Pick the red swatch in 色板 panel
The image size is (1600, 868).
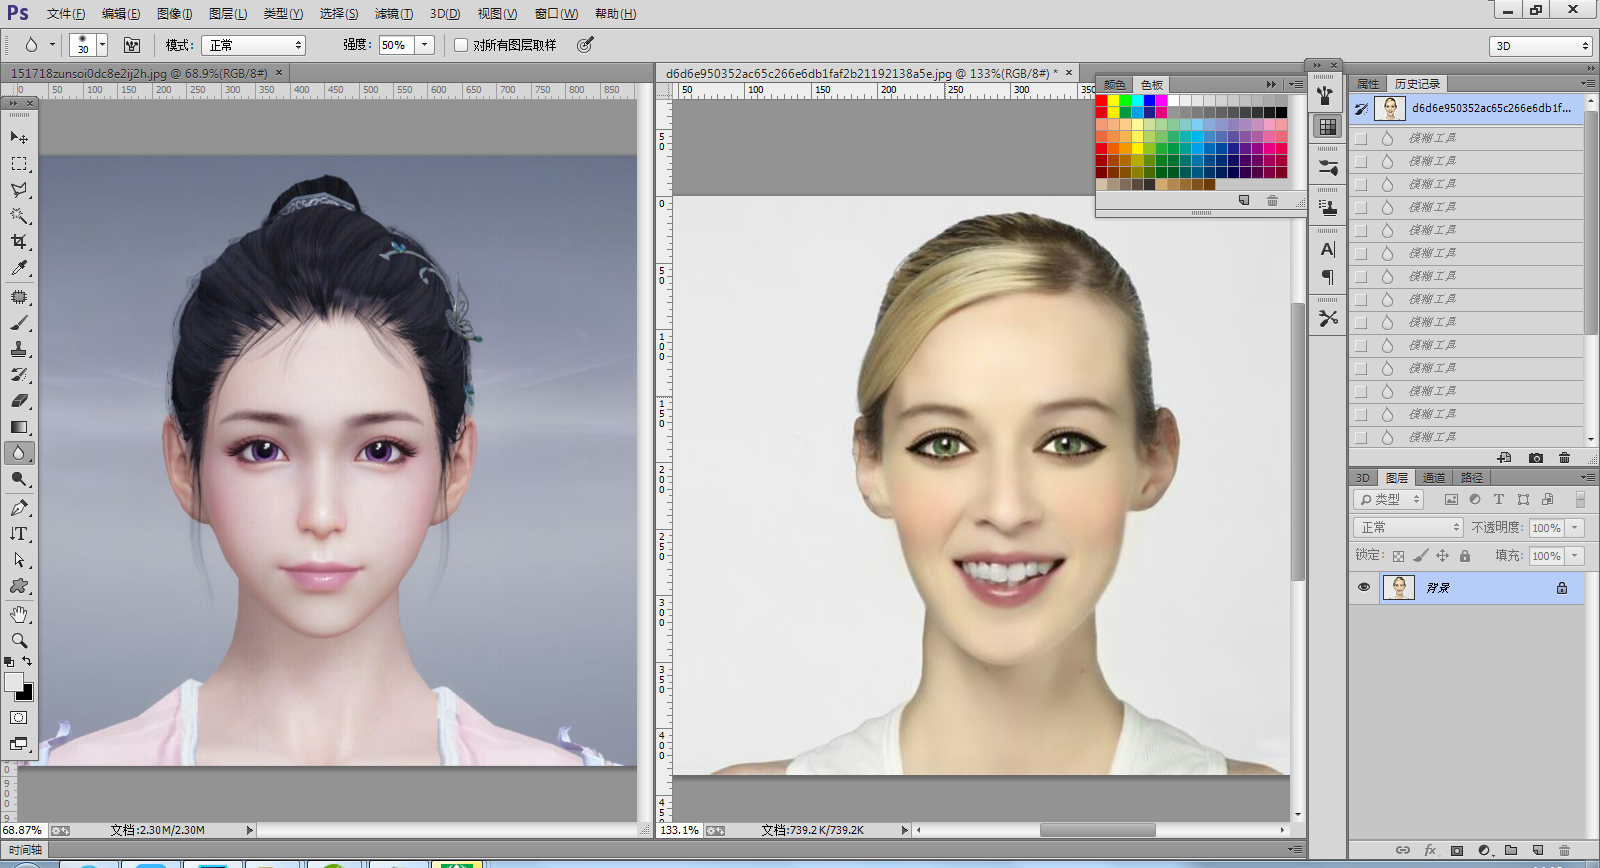(x=1101, y=101)
